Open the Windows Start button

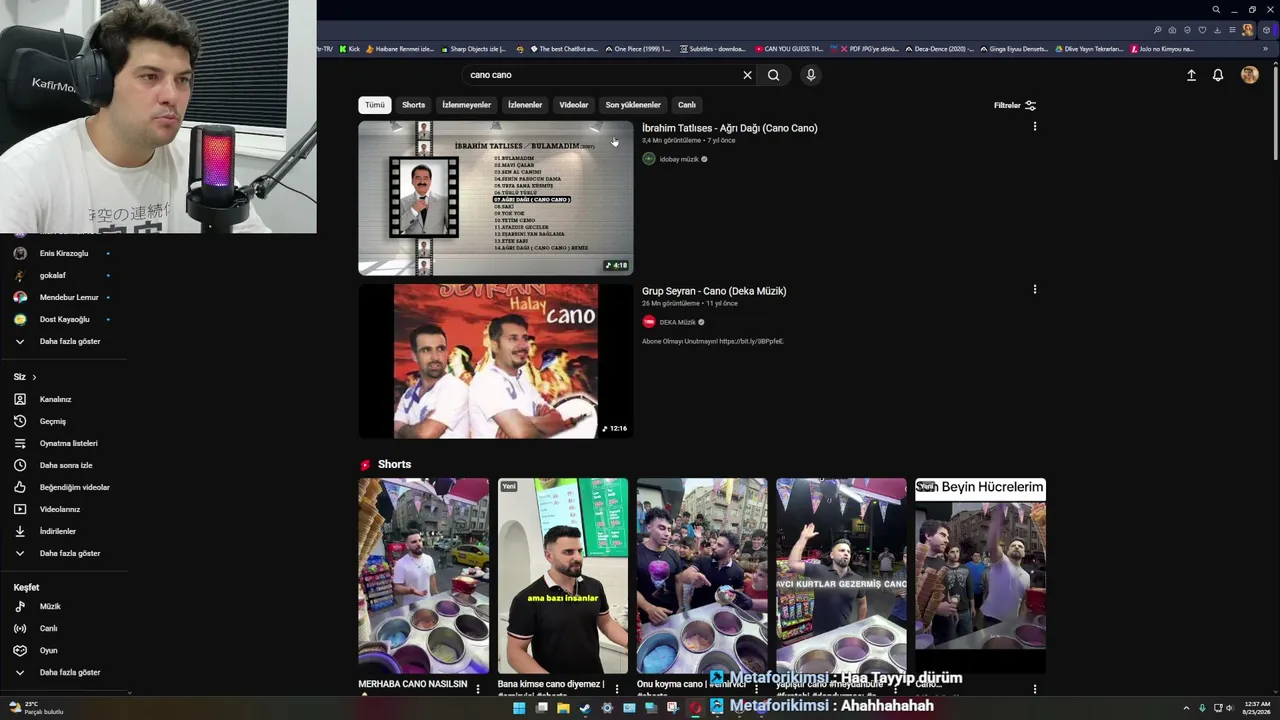pos(519,708)
